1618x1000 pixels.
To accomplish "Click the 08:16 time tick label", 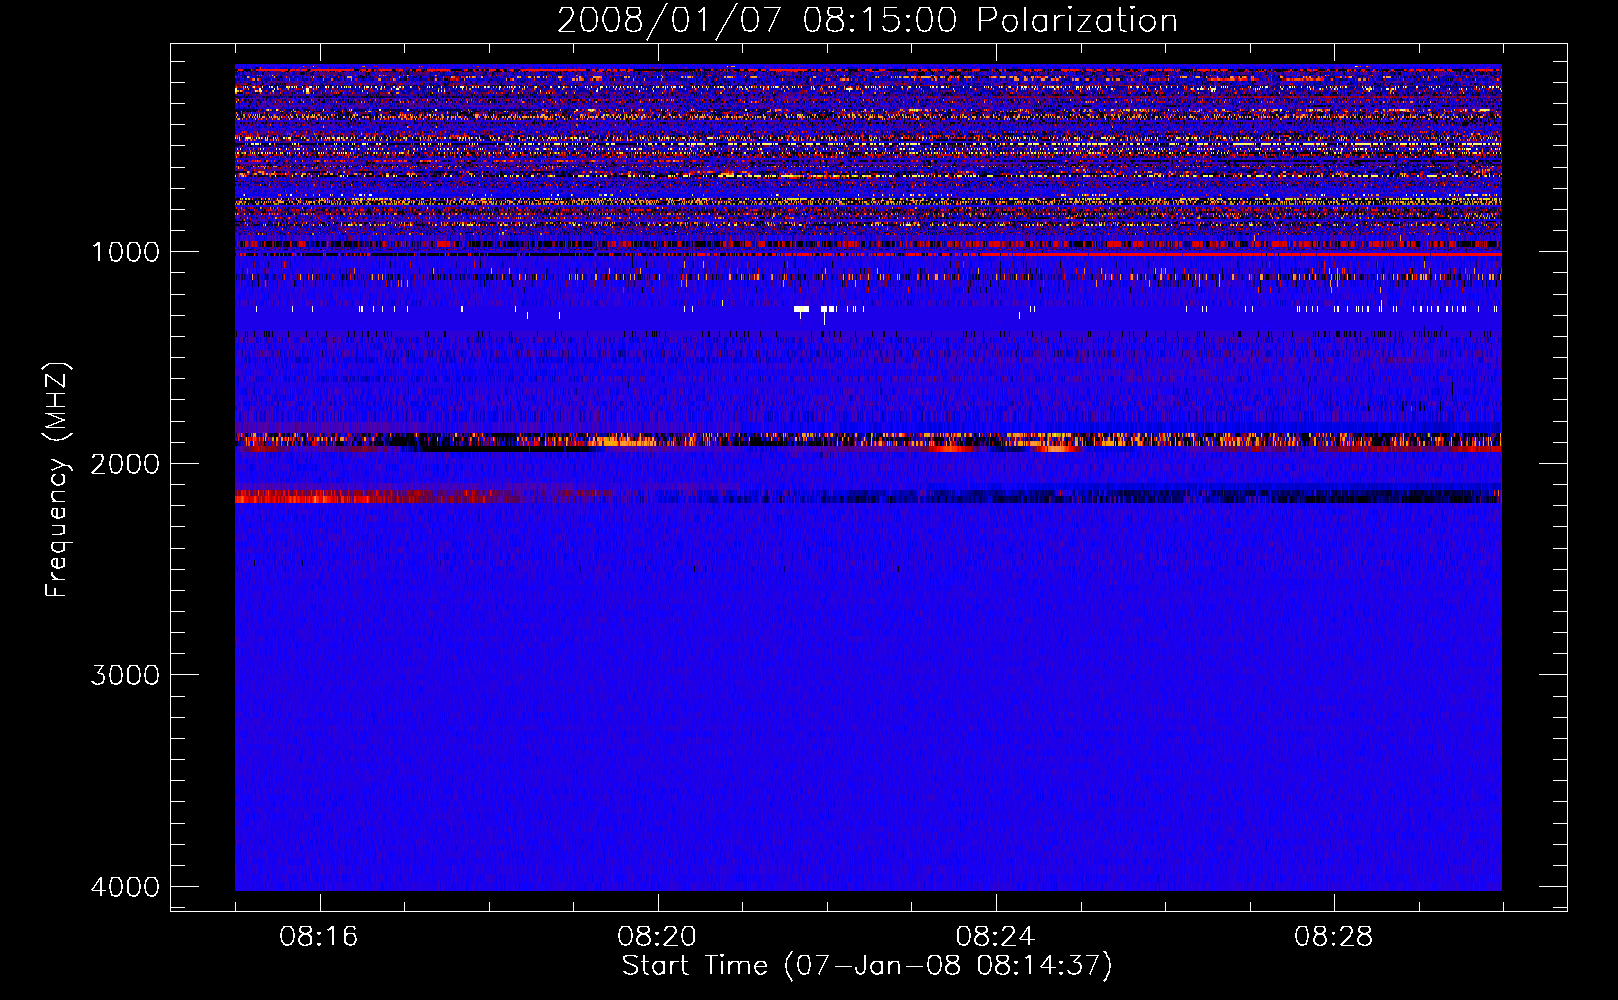I will pos(319,937).
